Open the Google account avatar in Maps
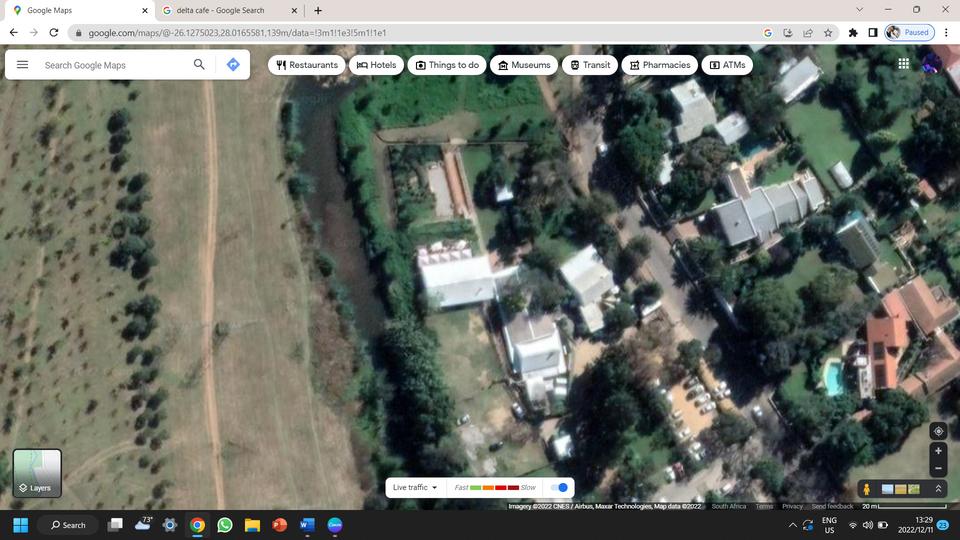960x540 pixels. (x=932, y=64)
